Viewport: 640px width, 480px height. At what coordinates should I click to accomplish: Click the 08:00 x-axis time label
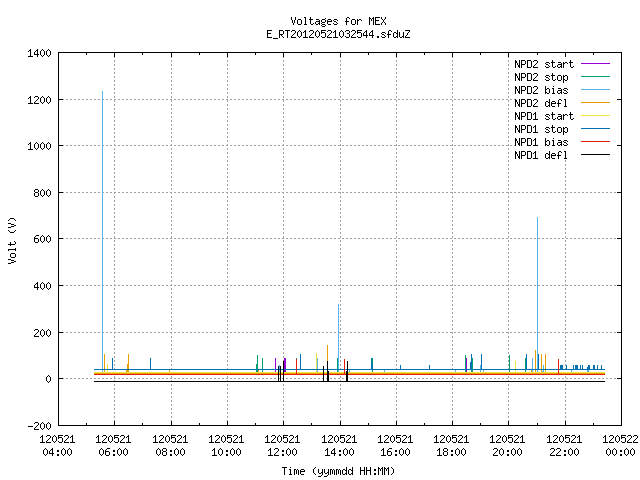[x=170, y=452]
